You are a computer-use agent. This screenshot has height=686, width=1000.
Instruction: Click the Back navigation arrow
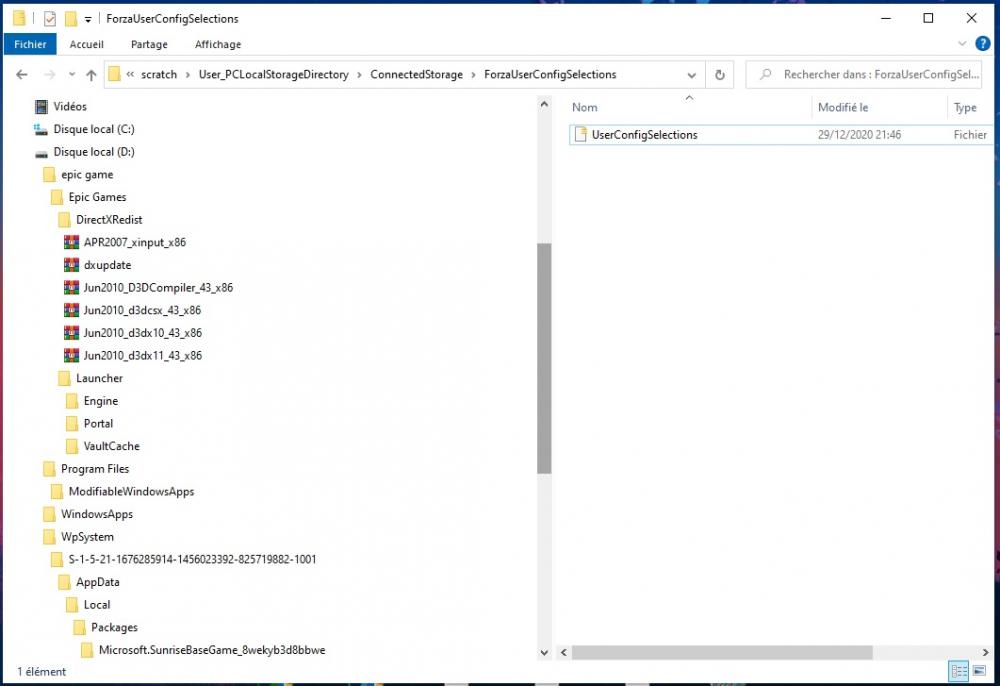22,75
